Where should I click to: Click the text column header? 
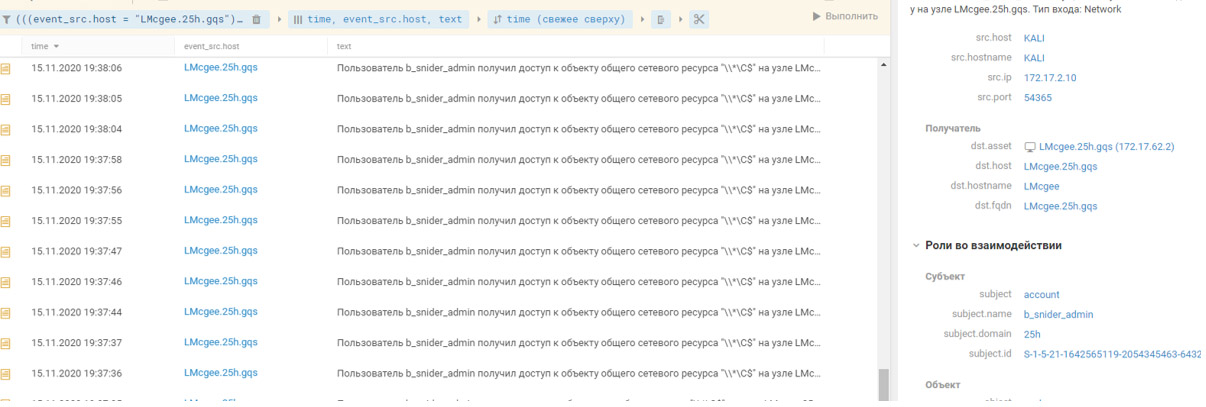pos(344,46)
